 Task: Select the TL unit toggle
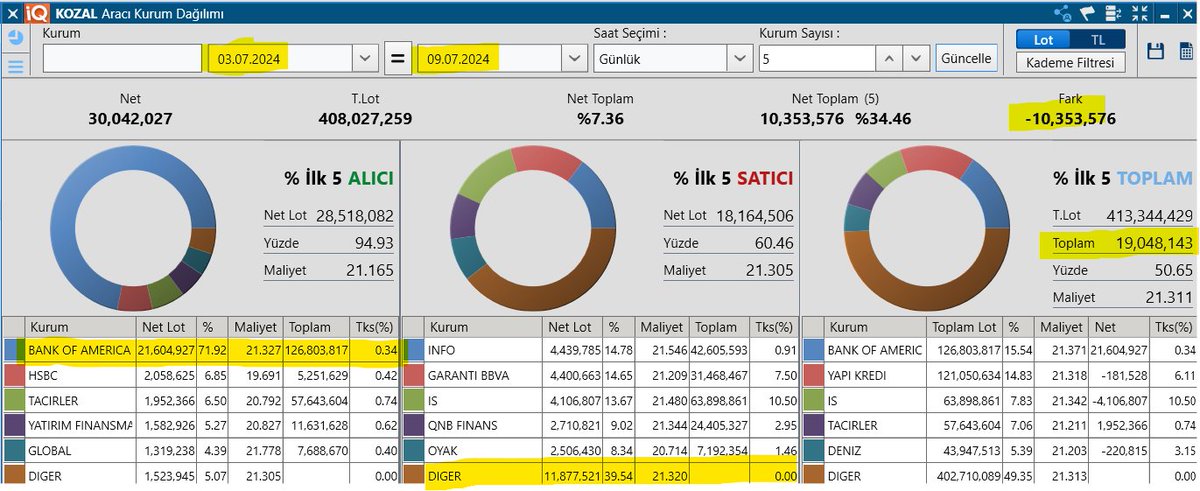point(1097,39)
